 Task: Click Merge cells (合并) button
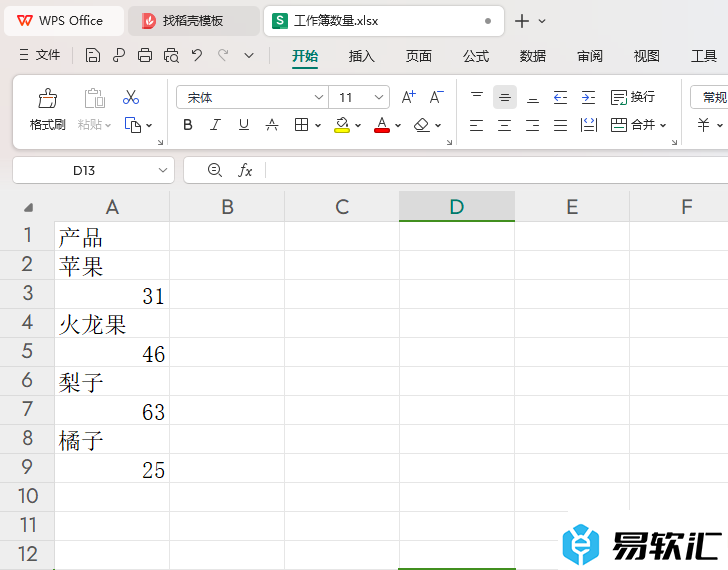click(633, 125)
